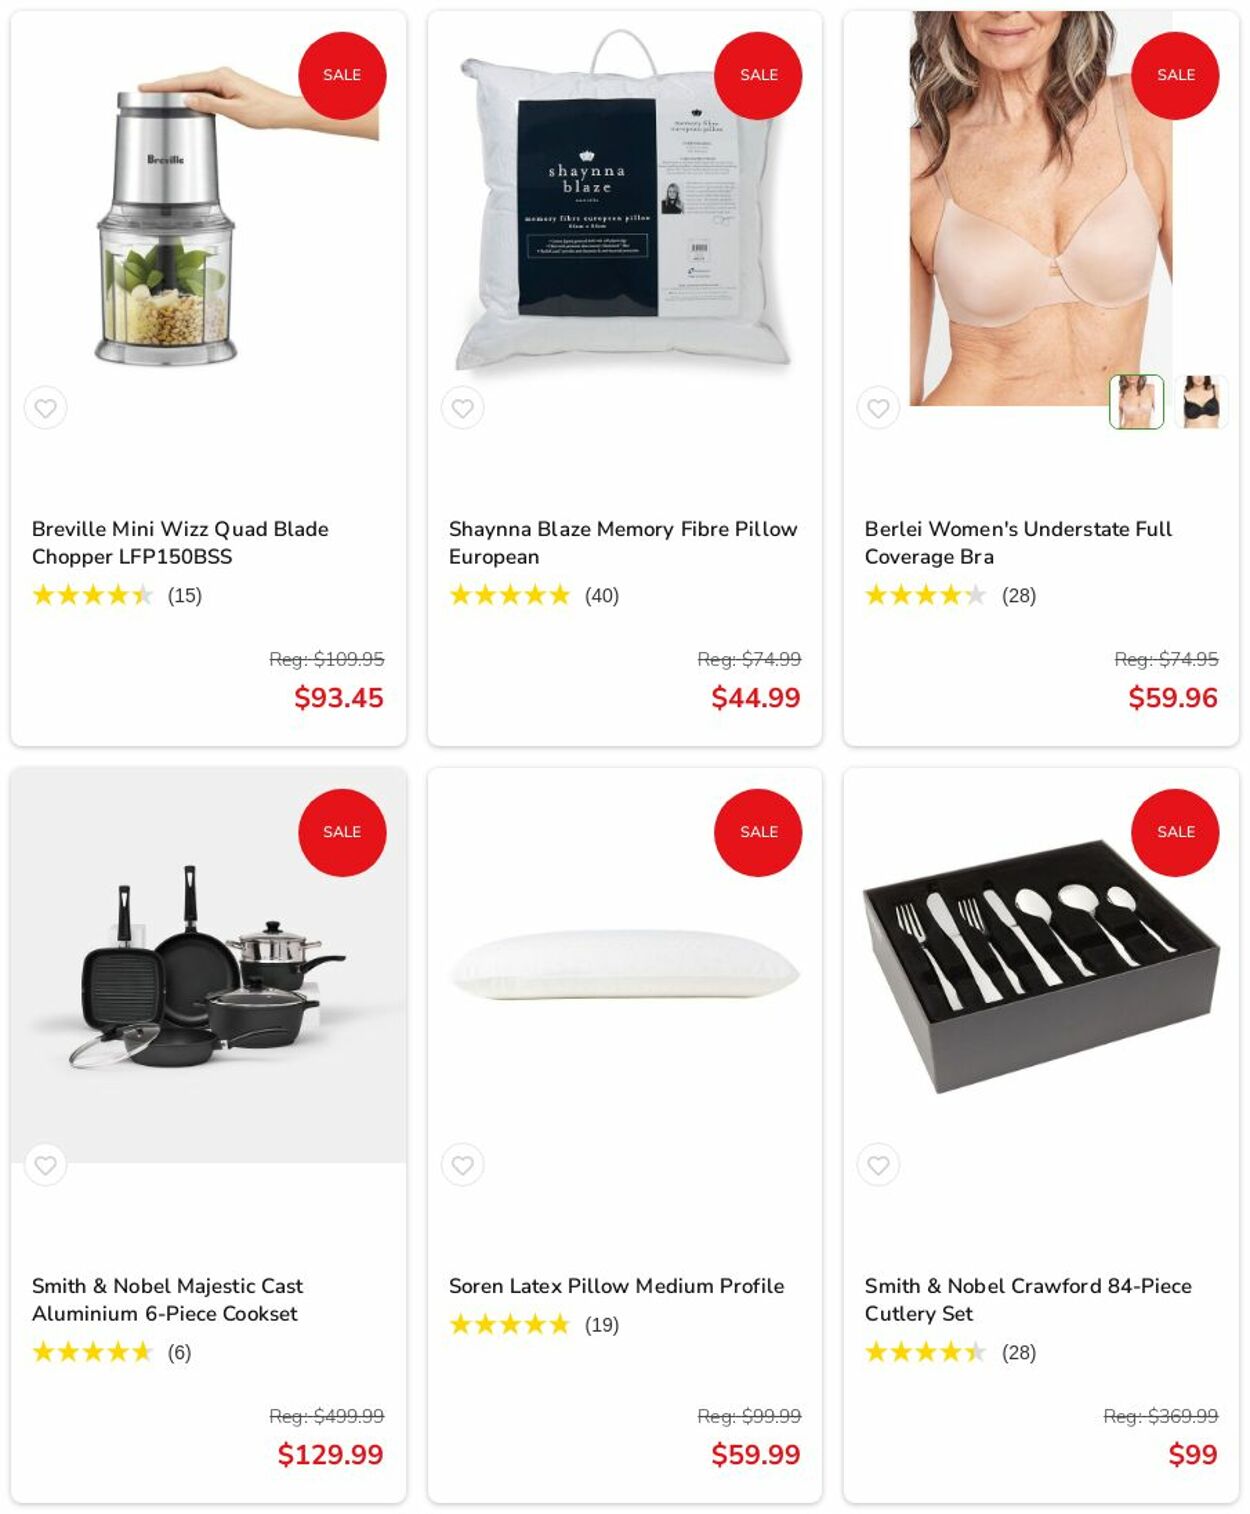Choose the black bra color thumbnail

[x=1201, y=402]
